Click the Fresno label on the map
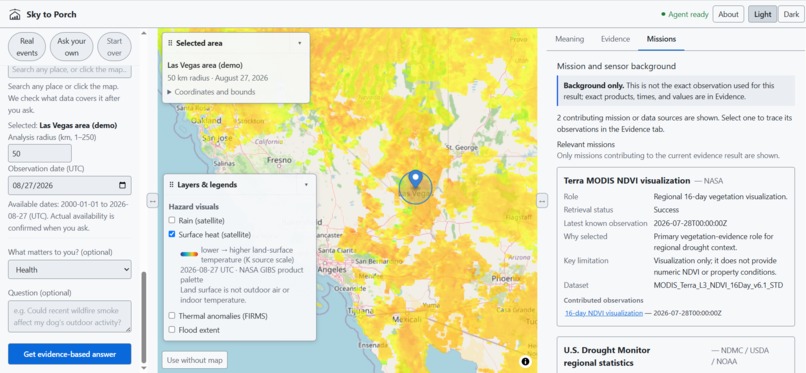This screenshot has width=806, height=373. pyautogui.click(x=280, y=160)
